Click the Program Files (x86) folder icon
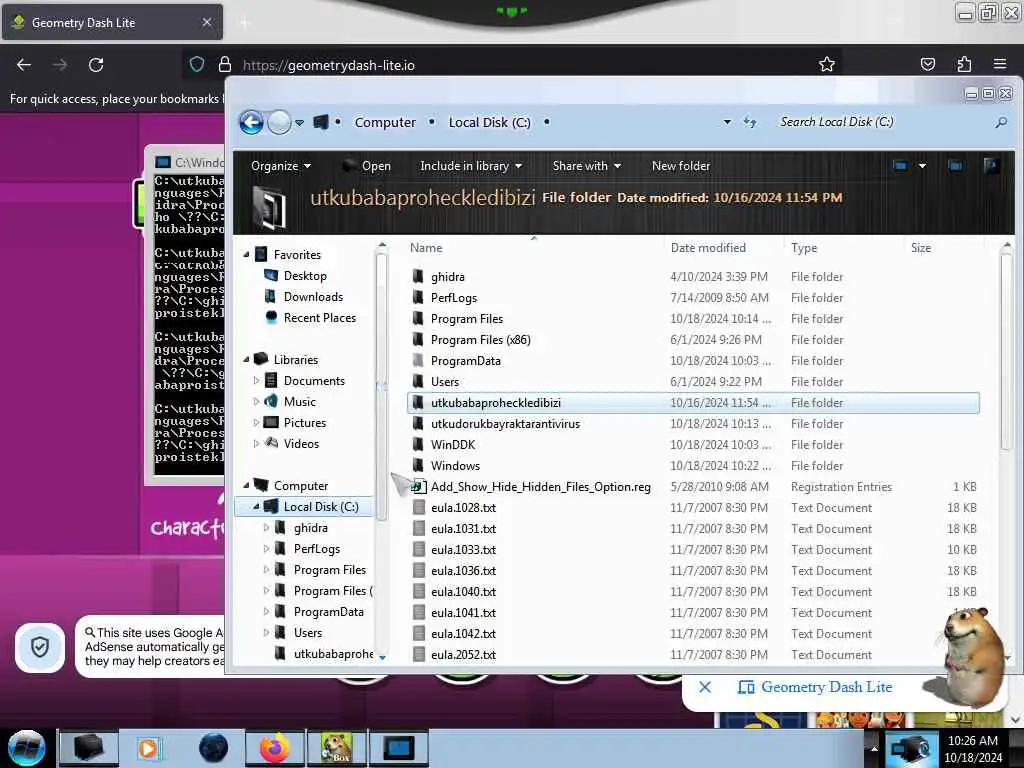This screenshot has height=768, width=1024. [418, 340]
